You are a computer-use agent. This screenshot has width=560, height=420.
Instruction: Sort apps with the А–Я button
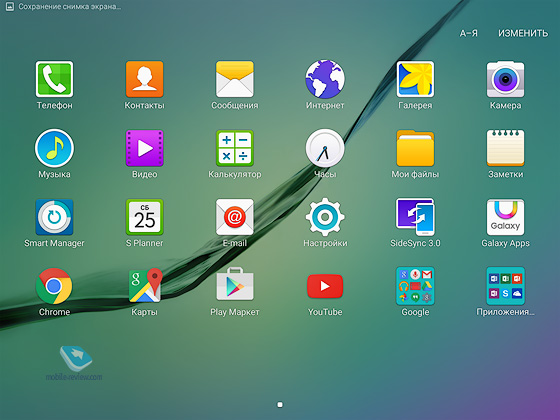(469, 33)
